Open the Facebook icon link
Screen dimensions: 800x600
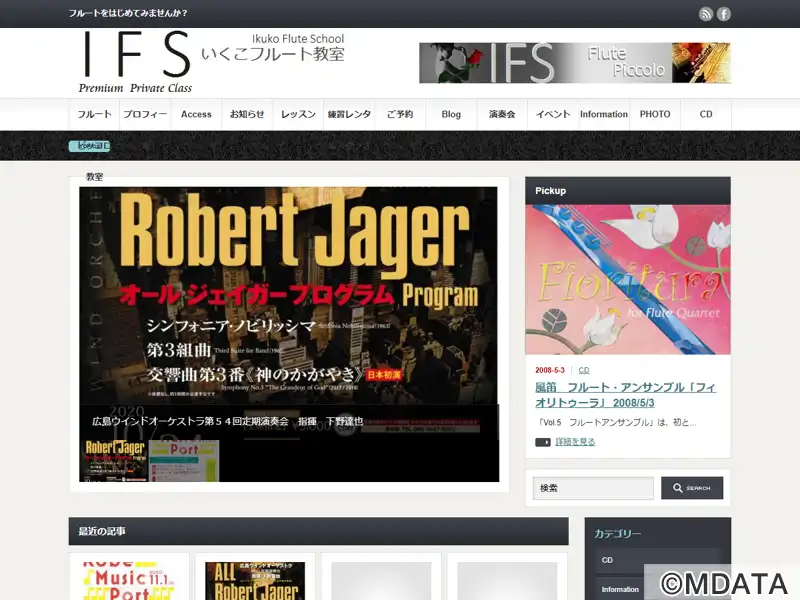(x=724, y=14)
